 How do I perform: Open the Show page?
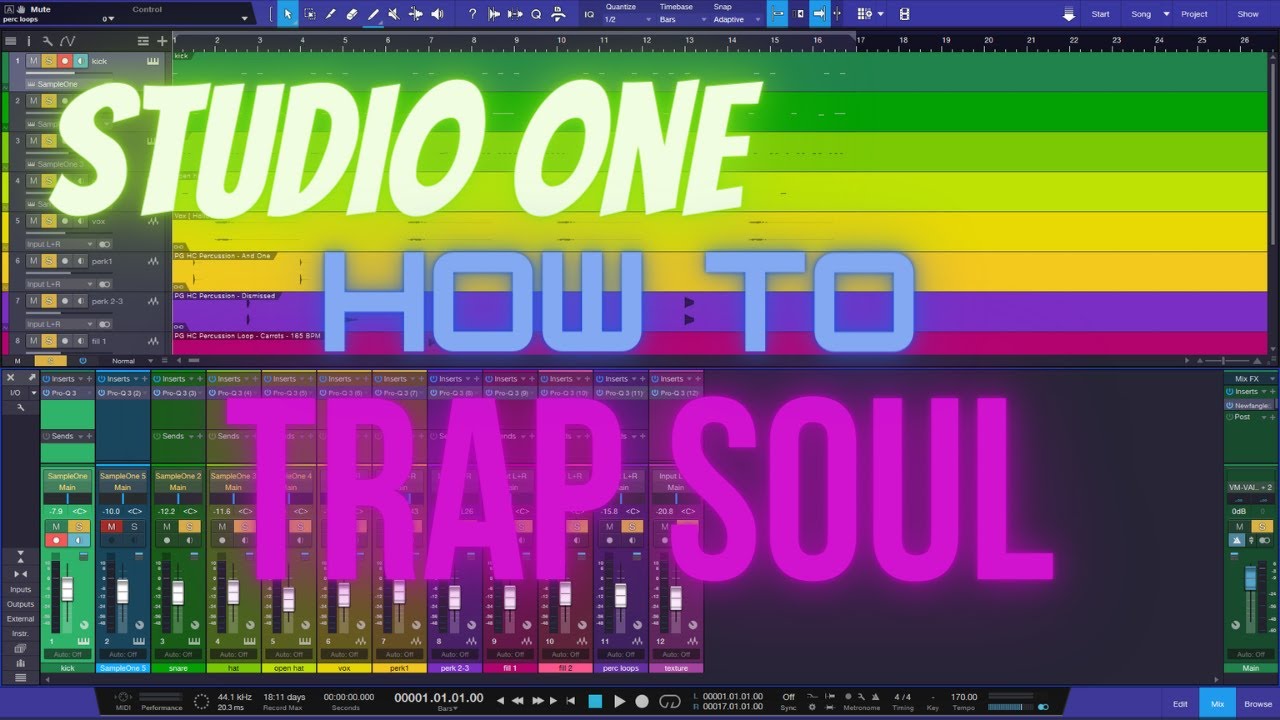(x=1248, y=14)
